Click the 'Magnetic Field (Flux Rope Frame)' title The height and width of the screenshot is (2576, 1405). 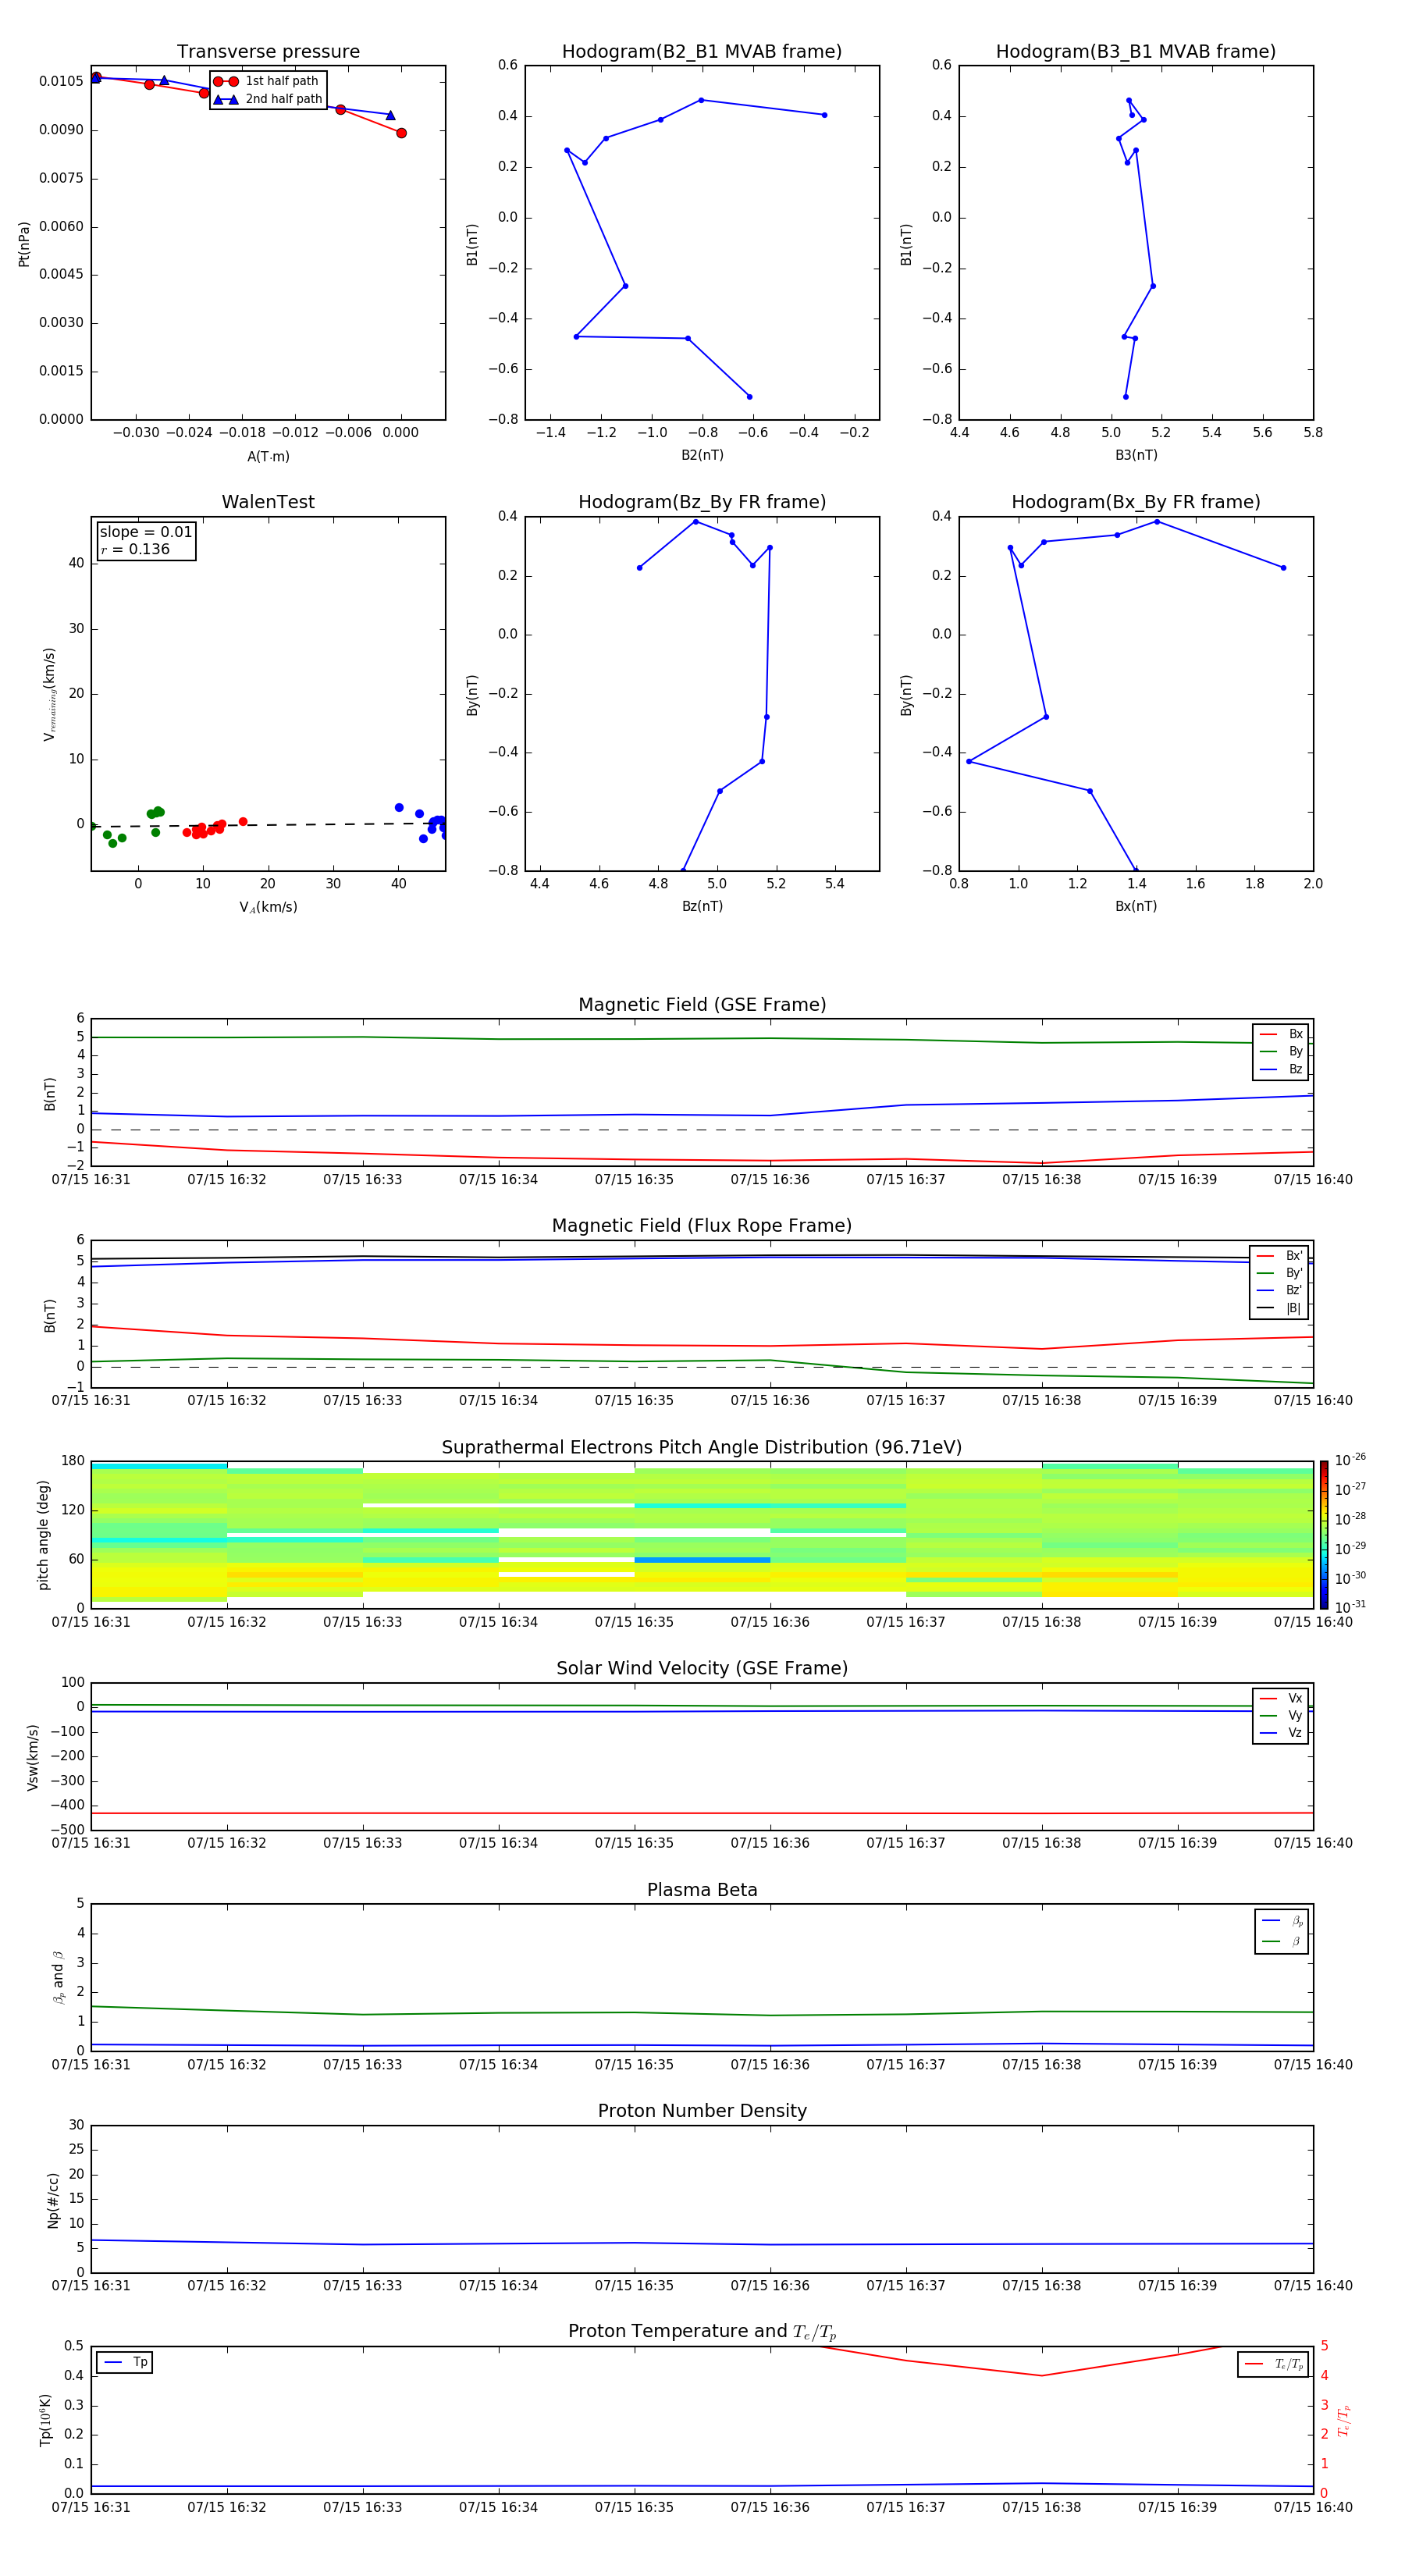tap(702, 1225)
